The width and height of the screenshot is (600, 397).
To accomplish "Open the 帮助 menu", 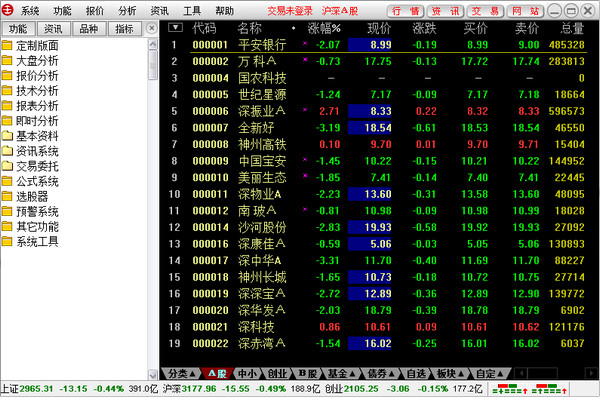I will click(225, 11).
